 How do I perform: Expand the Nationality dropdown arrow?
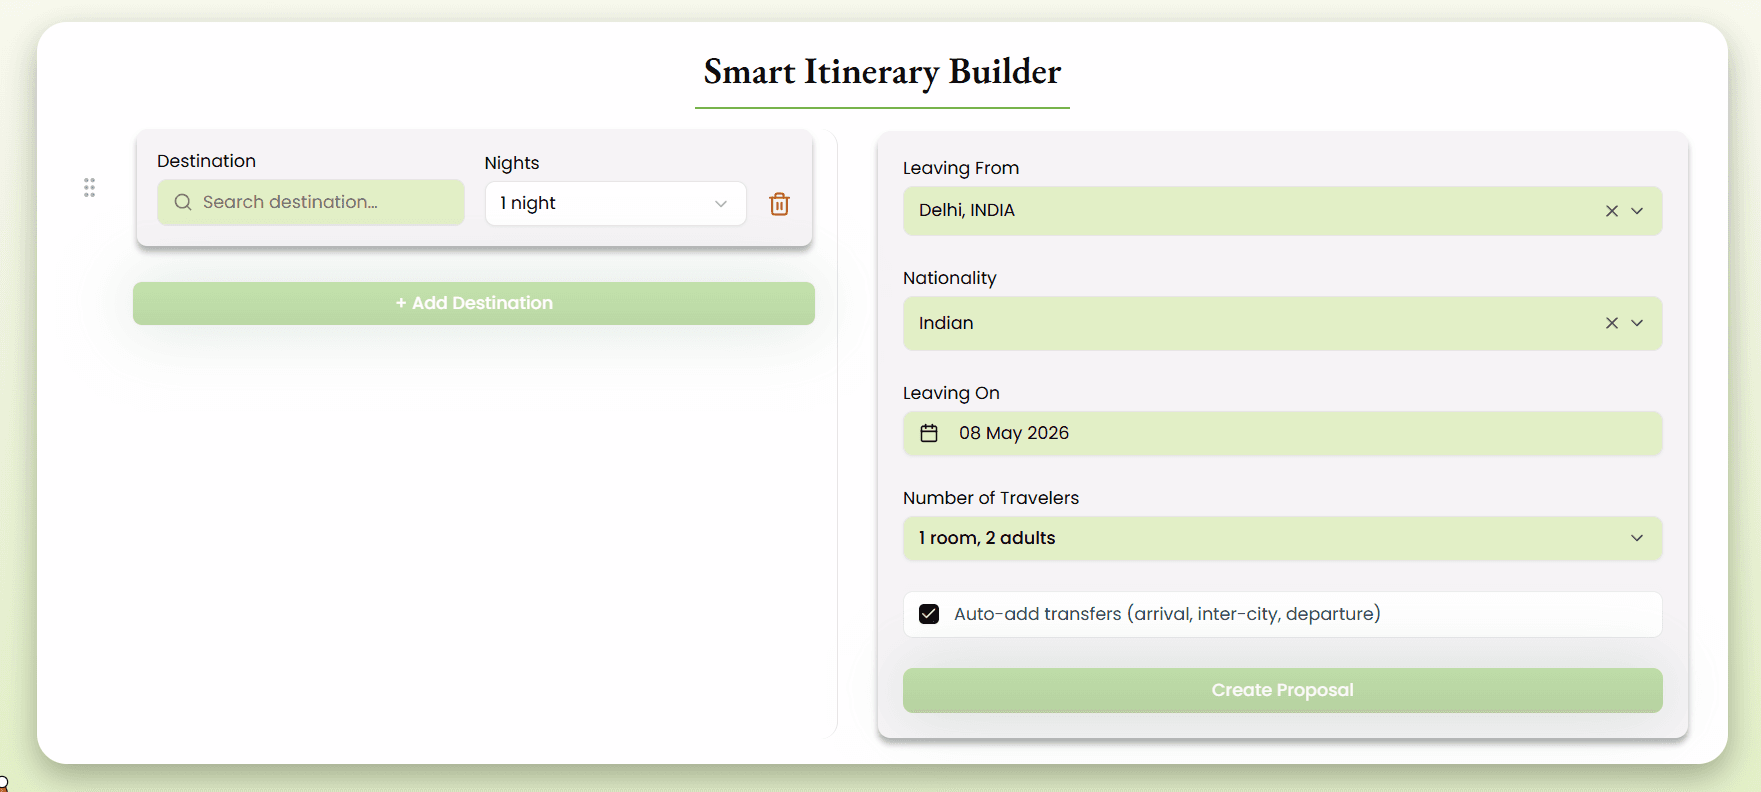[1637, 323]
